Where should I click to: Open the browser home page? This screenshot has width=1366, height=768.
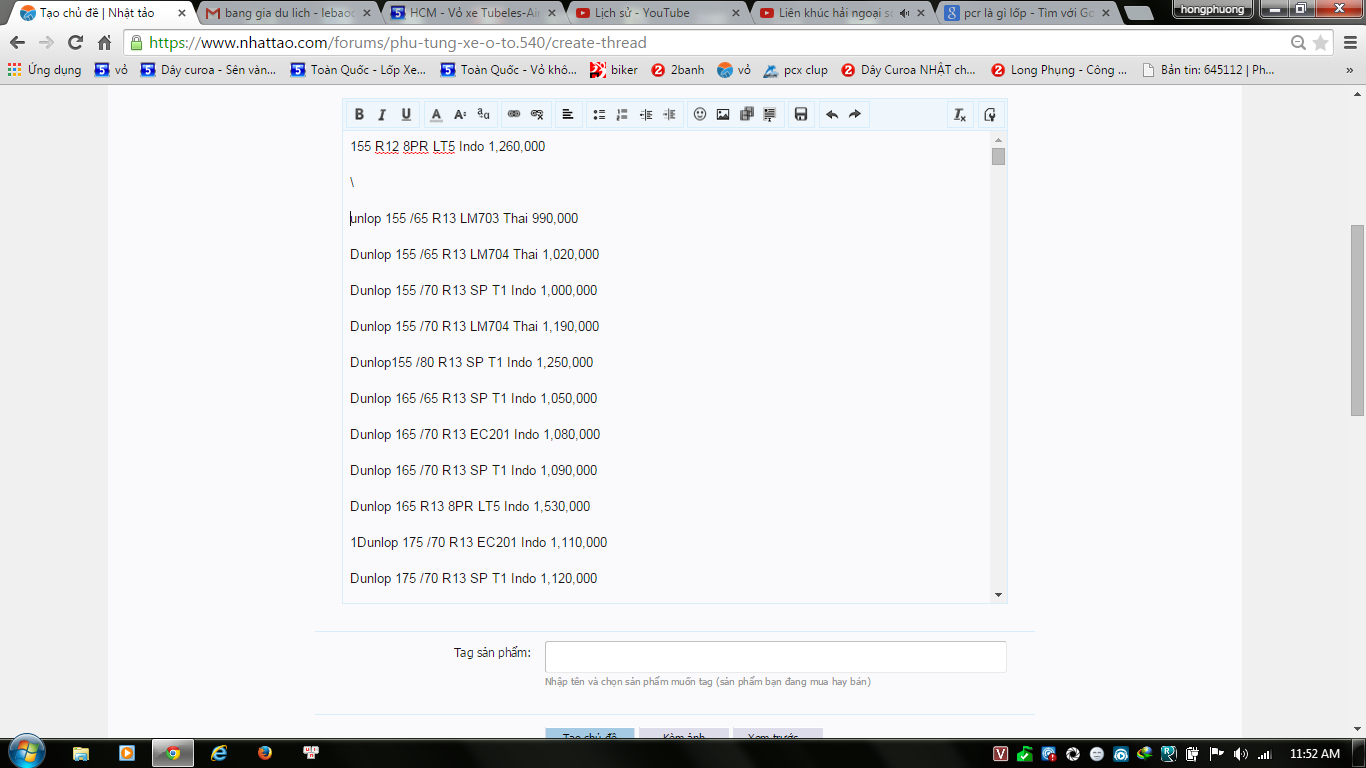[x=104, y=43]
